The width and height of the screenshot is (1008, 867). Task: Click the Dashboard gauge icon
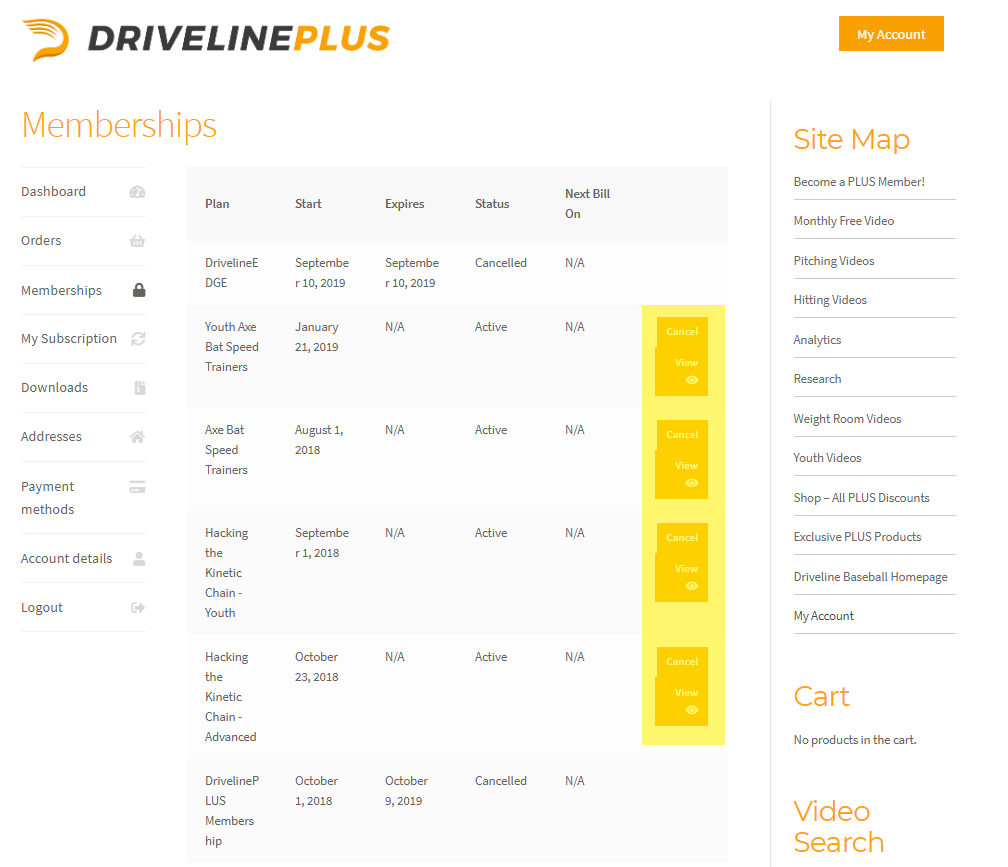(x=138, y=192)
